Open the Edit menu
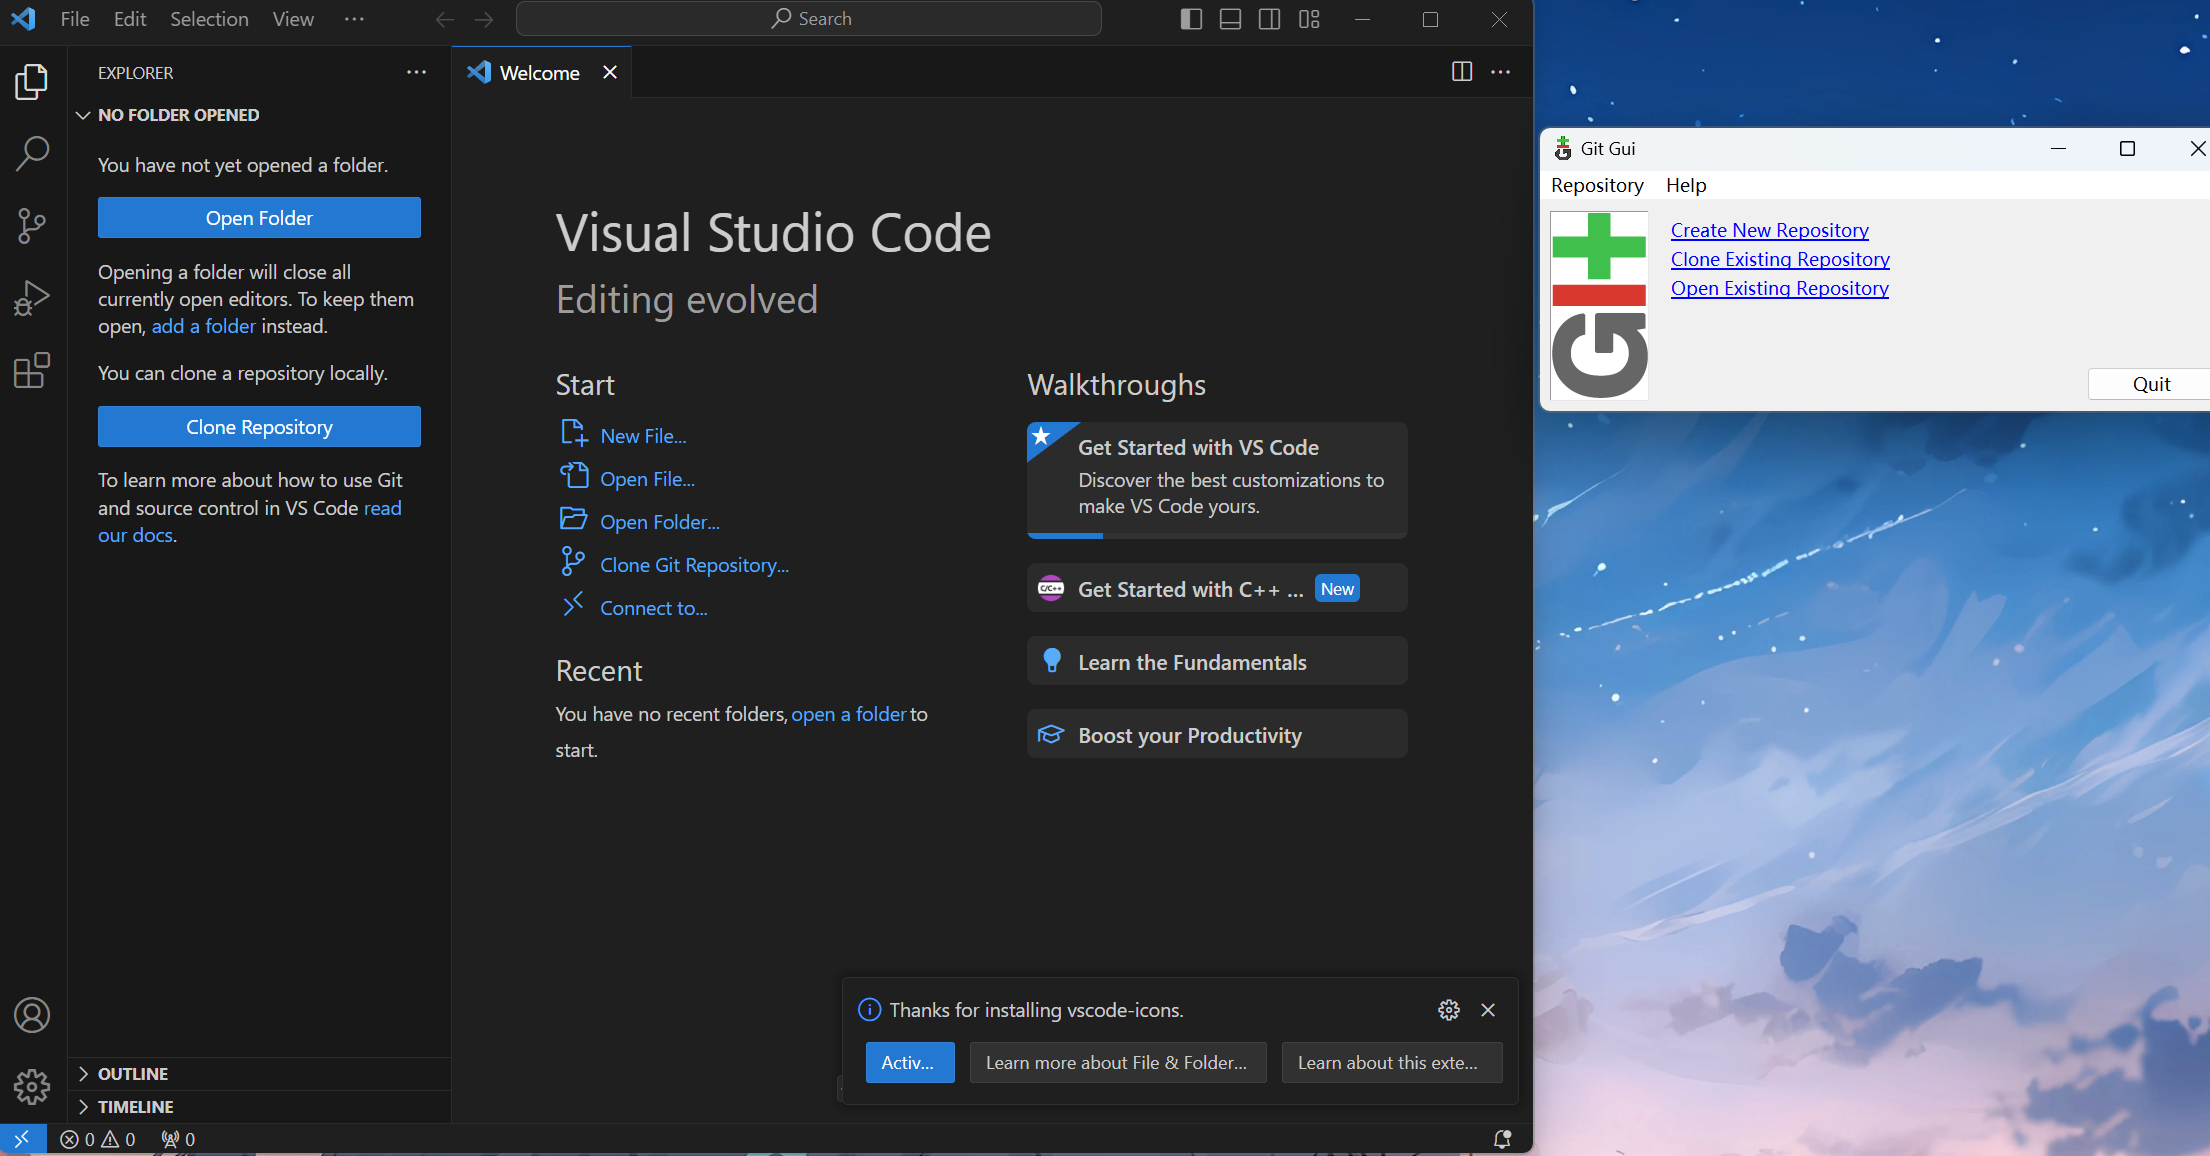2210x1156 pixels. pos(130,19)
